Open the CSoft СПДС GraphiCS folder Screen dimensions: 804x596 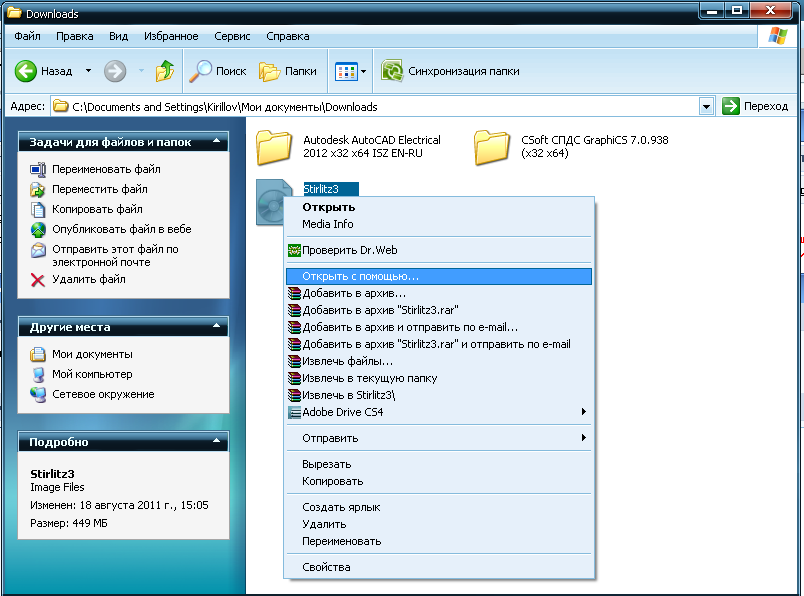pos(491,147)
